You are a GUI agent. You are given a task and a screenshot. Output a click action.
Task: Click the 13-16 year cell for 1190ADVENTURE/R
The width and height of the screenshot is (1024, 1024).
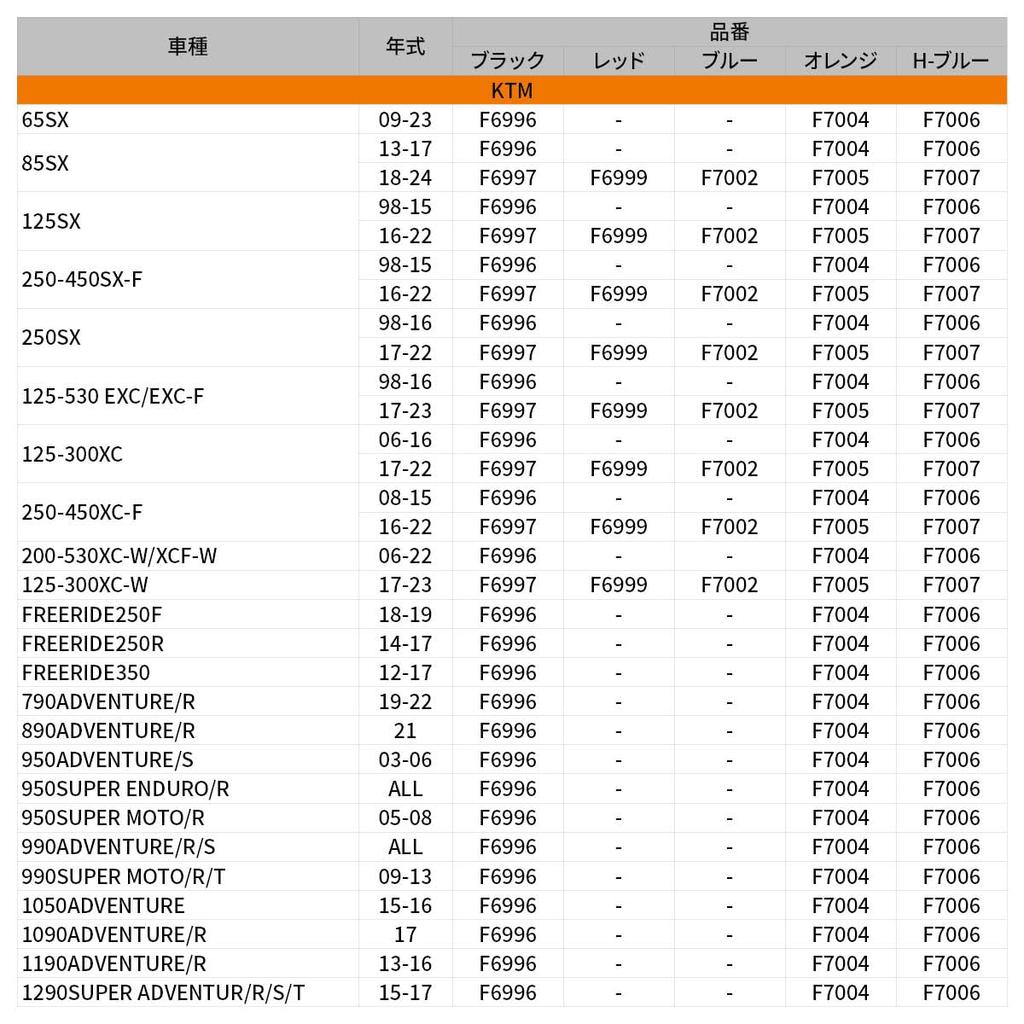tap(405, 963)
